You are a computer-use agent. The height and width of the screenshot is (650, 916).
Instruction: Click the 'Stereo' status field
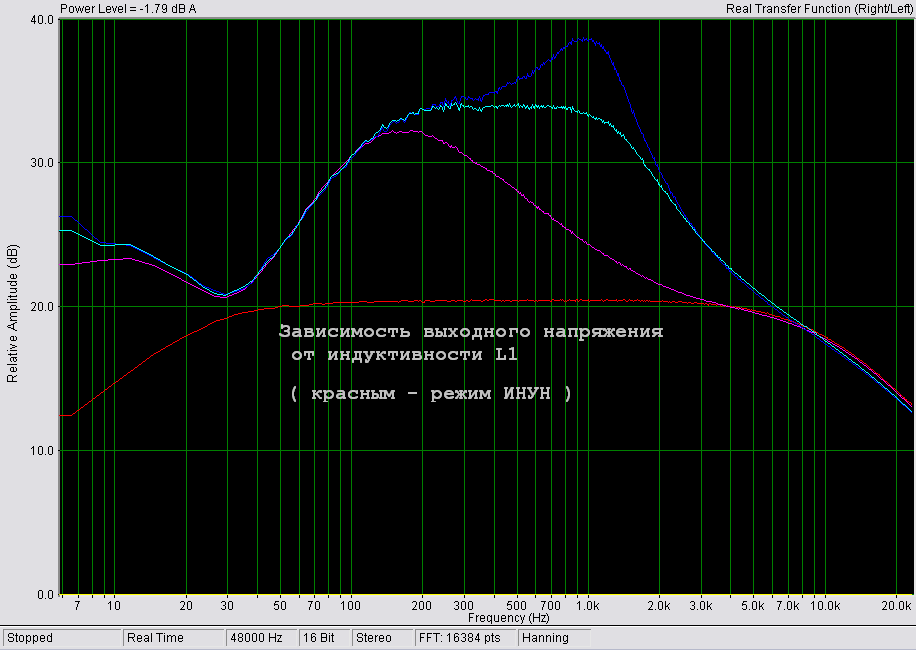tap(380, 638)
